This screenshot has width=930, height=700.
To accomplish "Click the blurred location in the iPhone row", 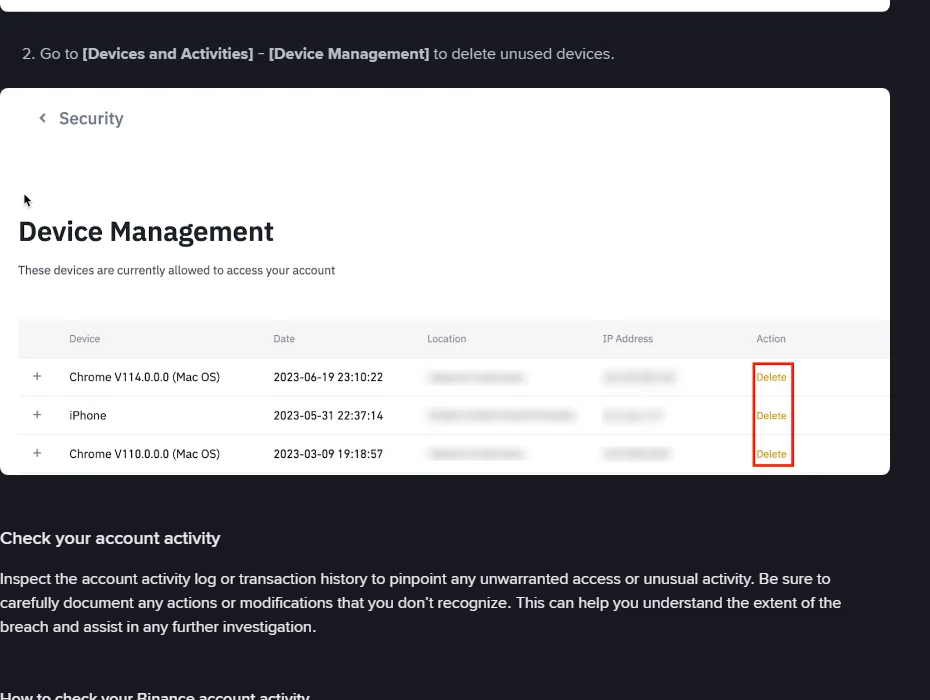I will [501, 415].
